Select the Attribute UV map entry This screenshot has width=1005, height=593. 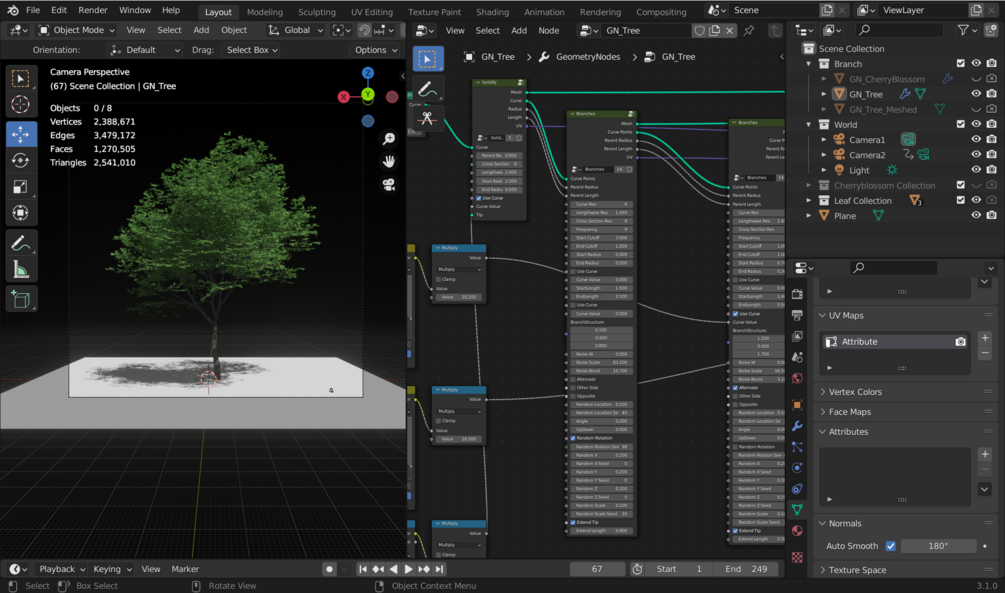pyautogui.click(x=895, y=342)
